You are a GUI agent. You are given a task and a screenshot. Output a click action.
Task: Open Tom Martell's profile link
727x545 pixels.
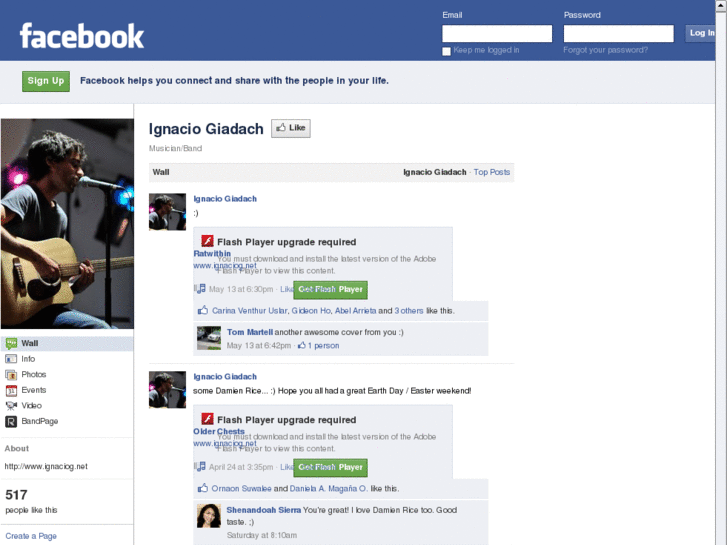(250, 332)
